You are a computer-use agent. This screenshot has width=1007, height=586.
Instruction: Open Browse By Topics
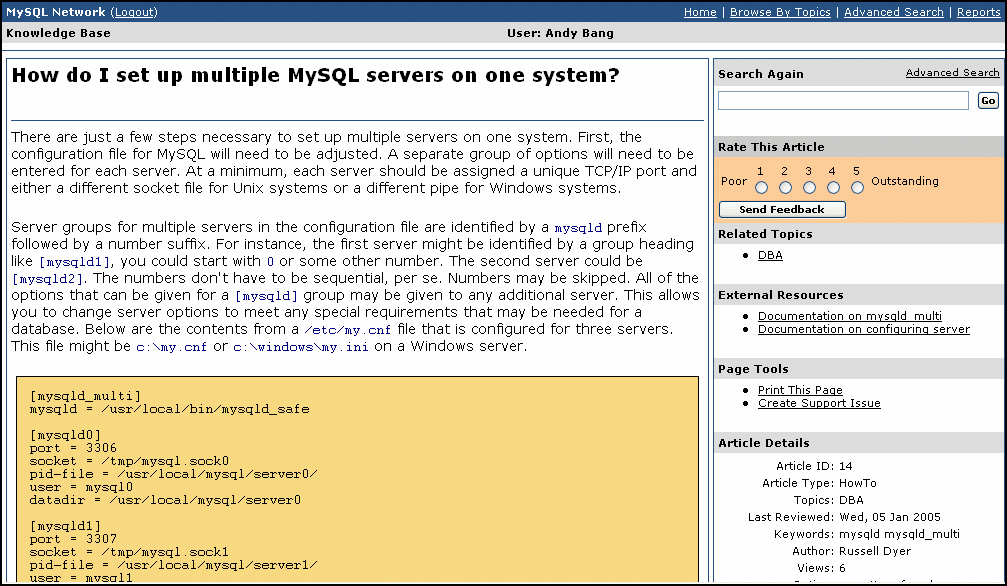pyautogui.click(x=780, y=12)
